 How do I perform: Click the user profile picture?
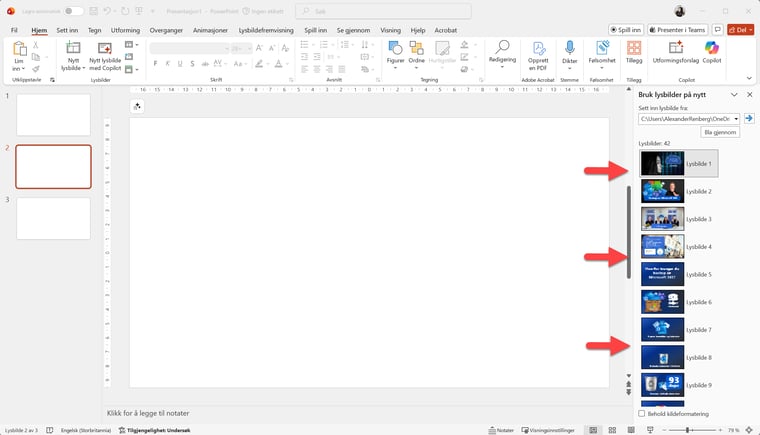[x=680, y=11]
